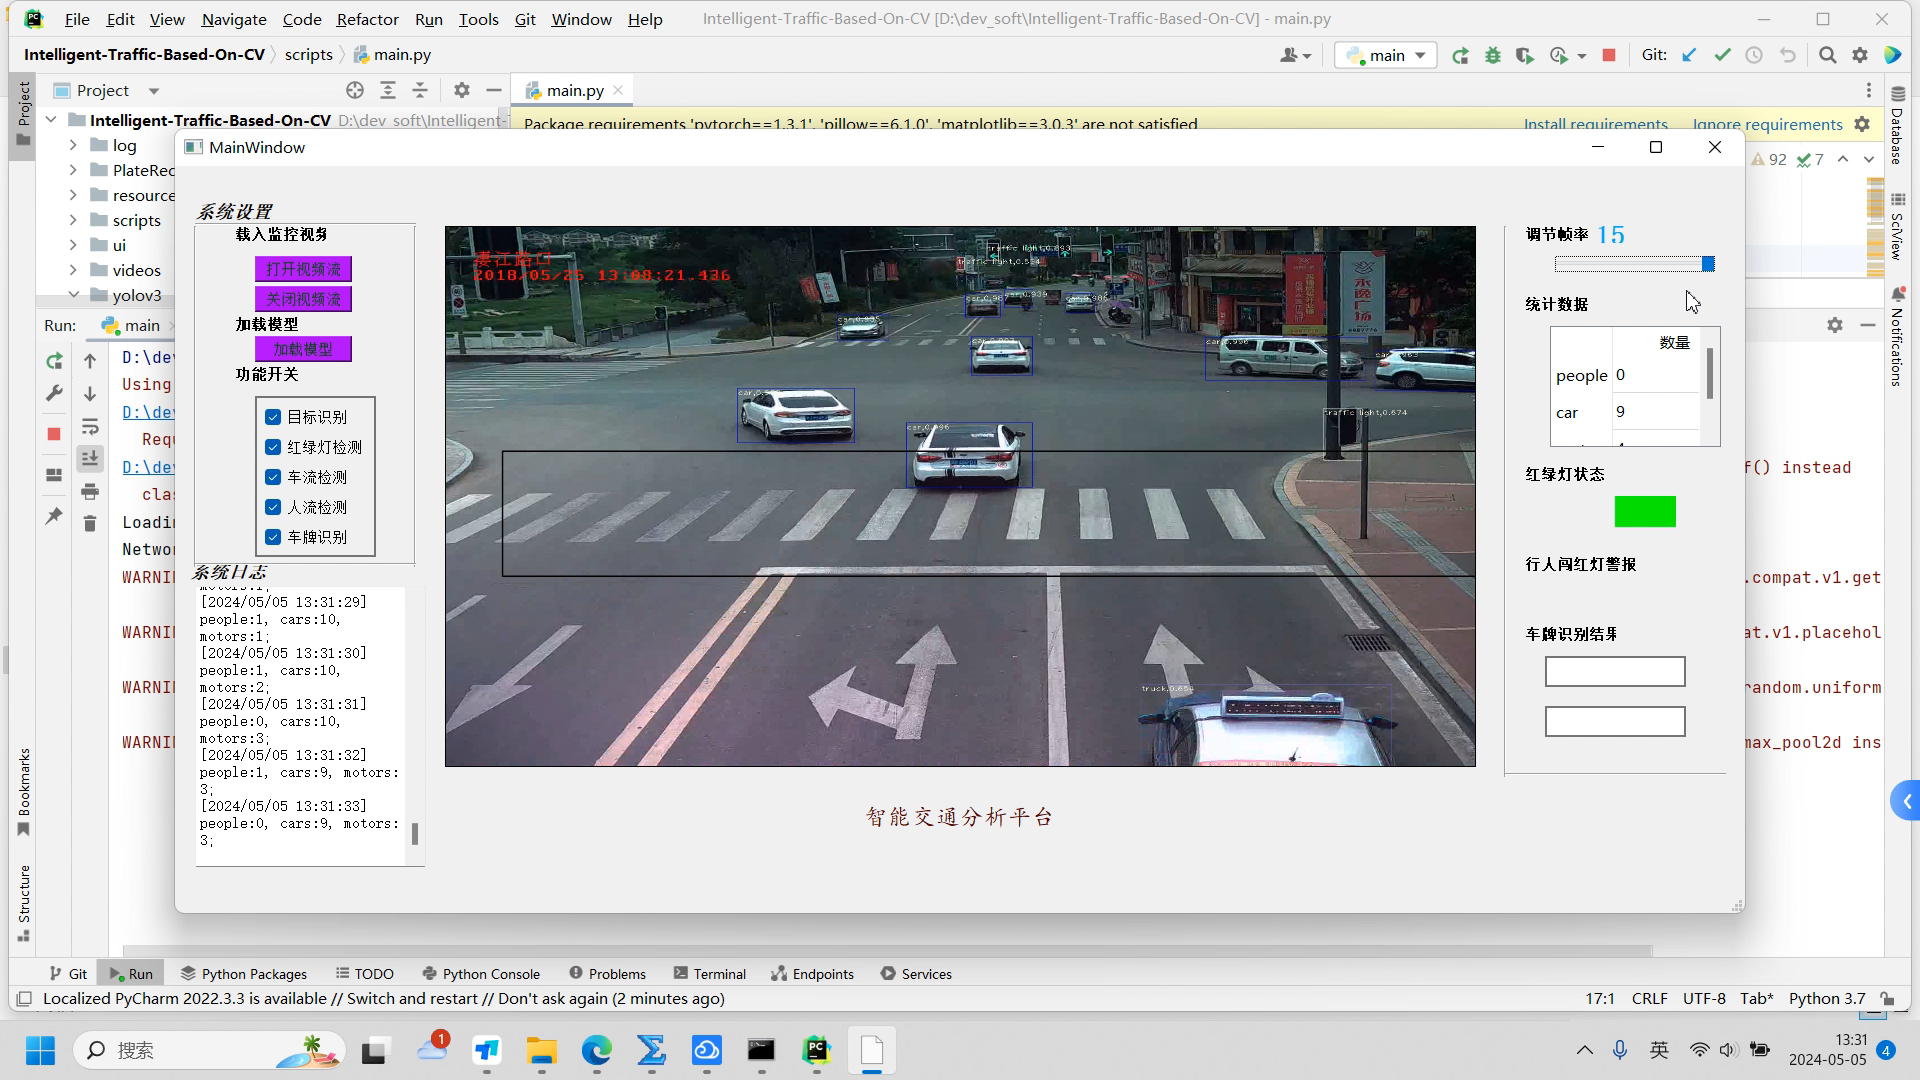Viewport: 1920px width, 1080px height.
Task: Hide the Project tool window
Action: click(494, 90)
